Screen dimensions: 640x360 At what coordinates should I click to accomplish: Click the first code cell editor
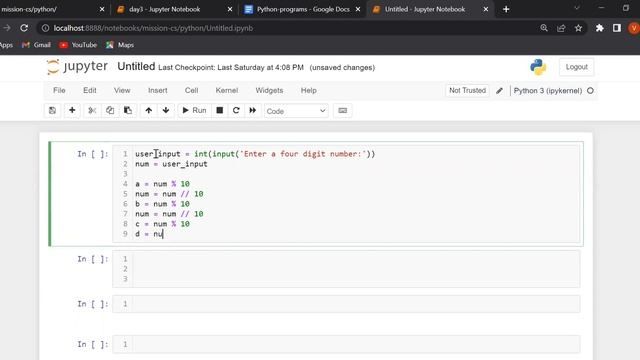(346, 194)
